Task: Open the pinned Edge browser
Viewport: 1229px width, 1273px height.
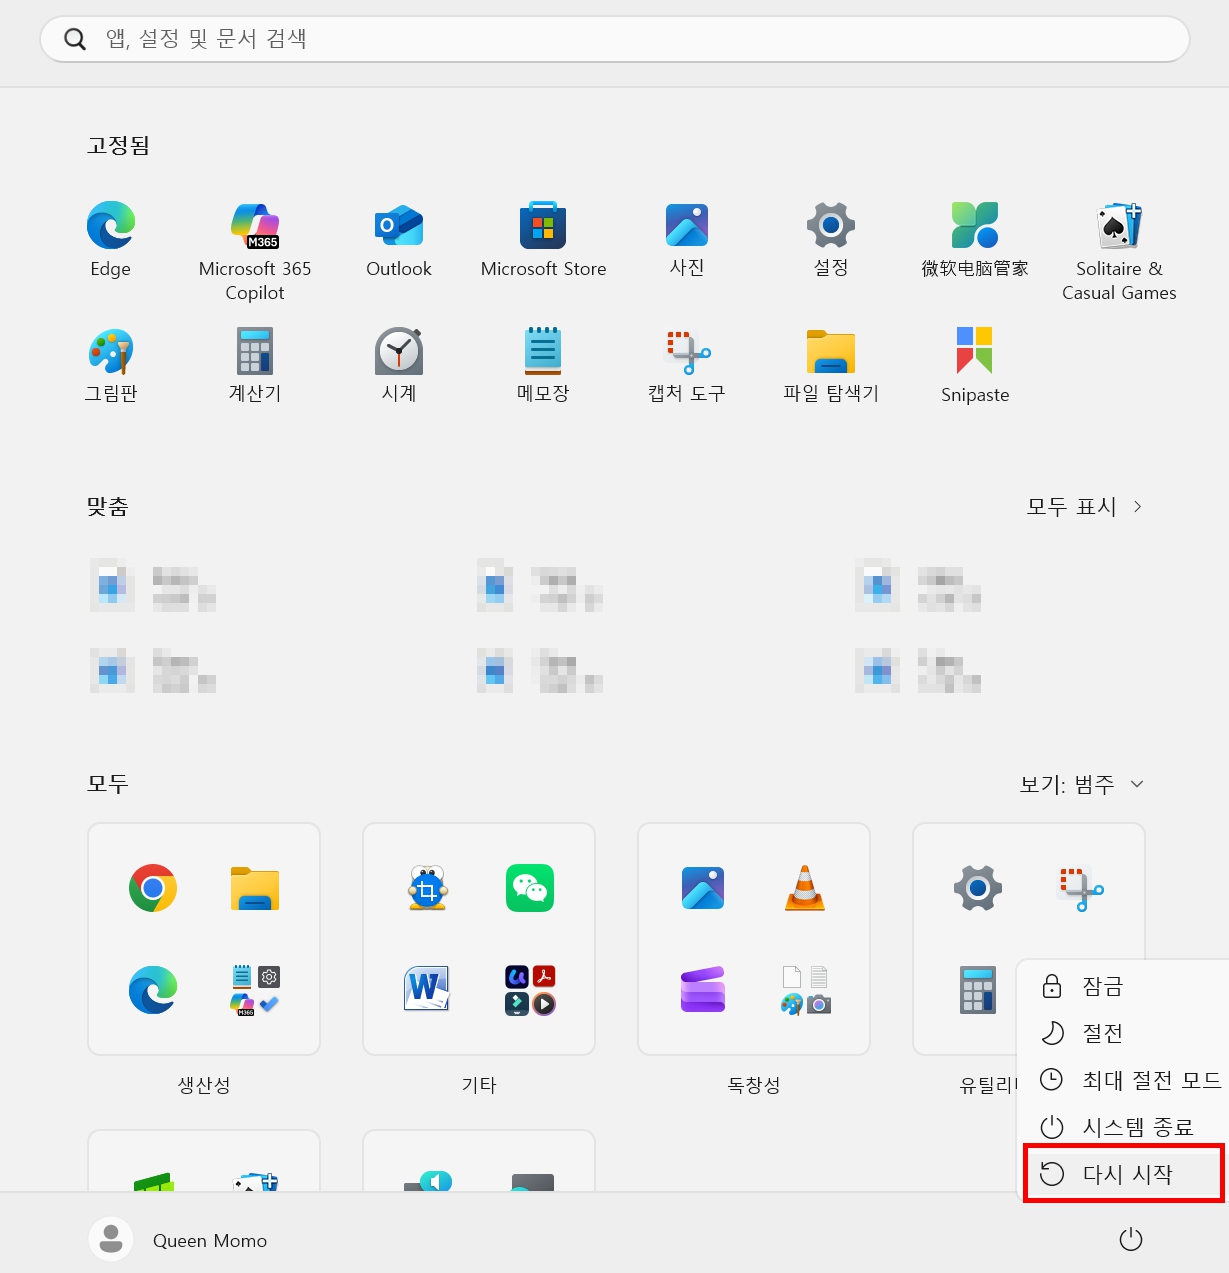Action: [110, 240]
